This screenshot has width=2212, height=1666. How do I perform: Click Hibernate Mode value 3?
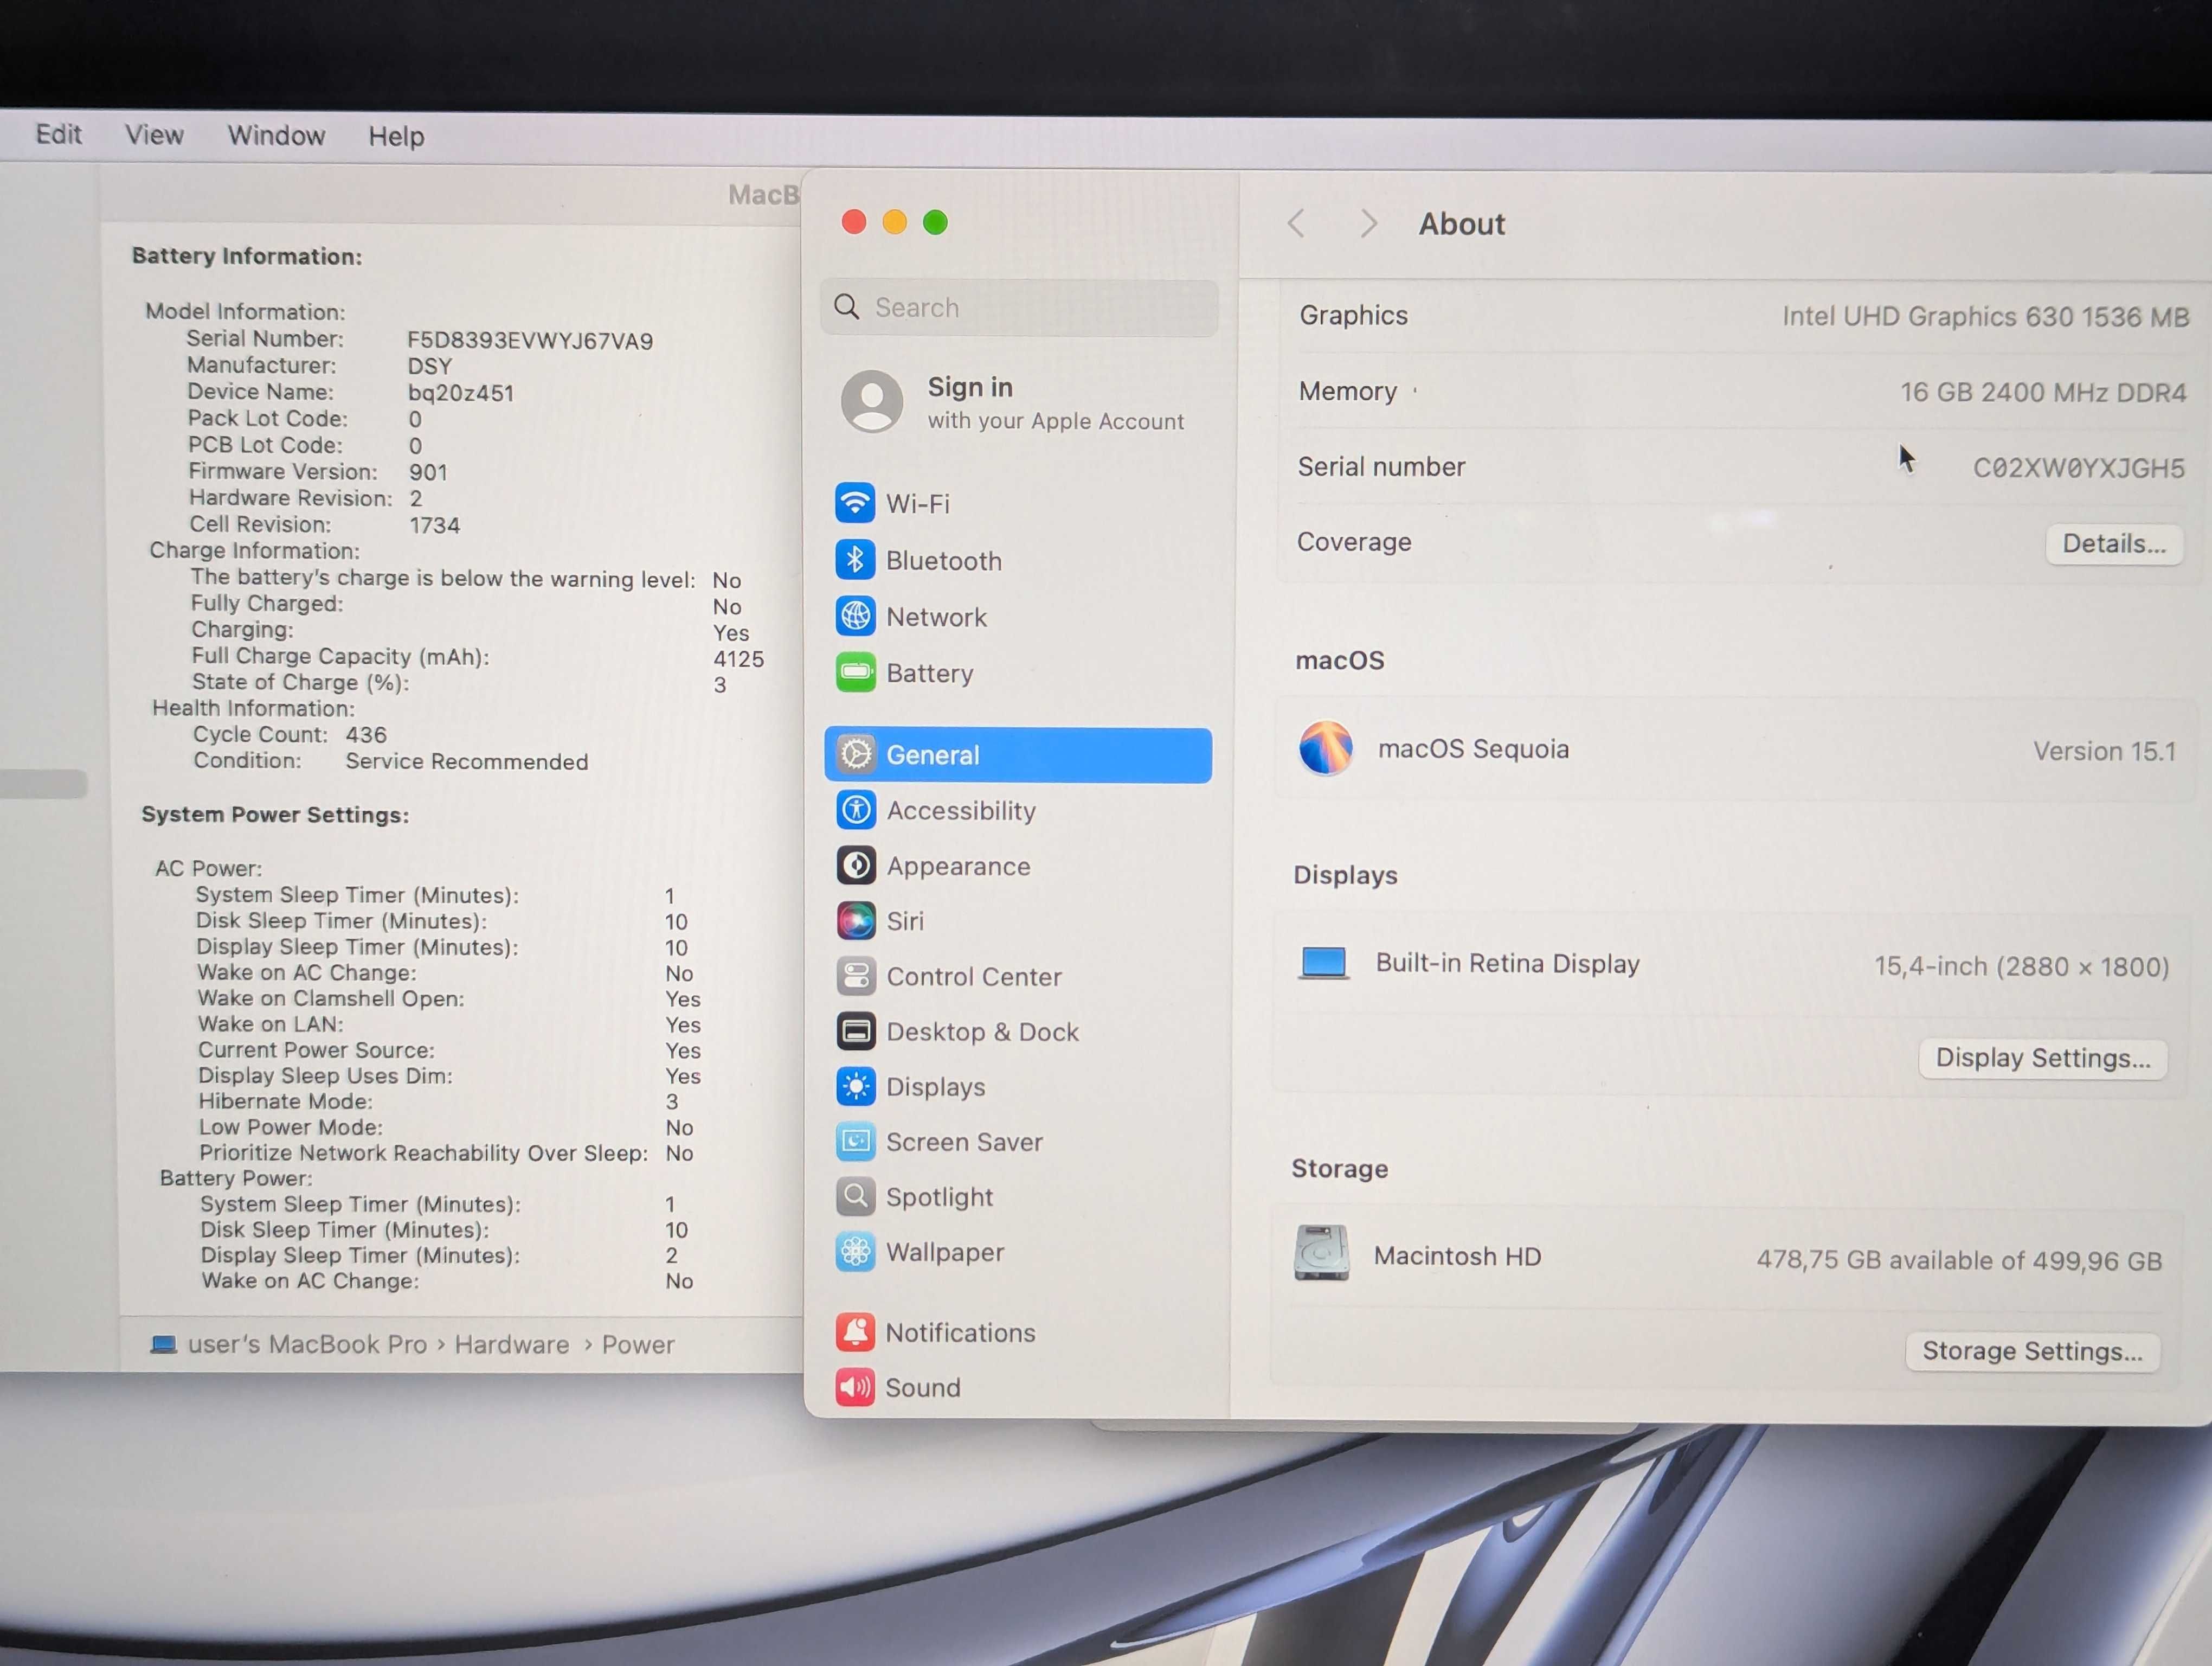click(x=672, y=1101)
